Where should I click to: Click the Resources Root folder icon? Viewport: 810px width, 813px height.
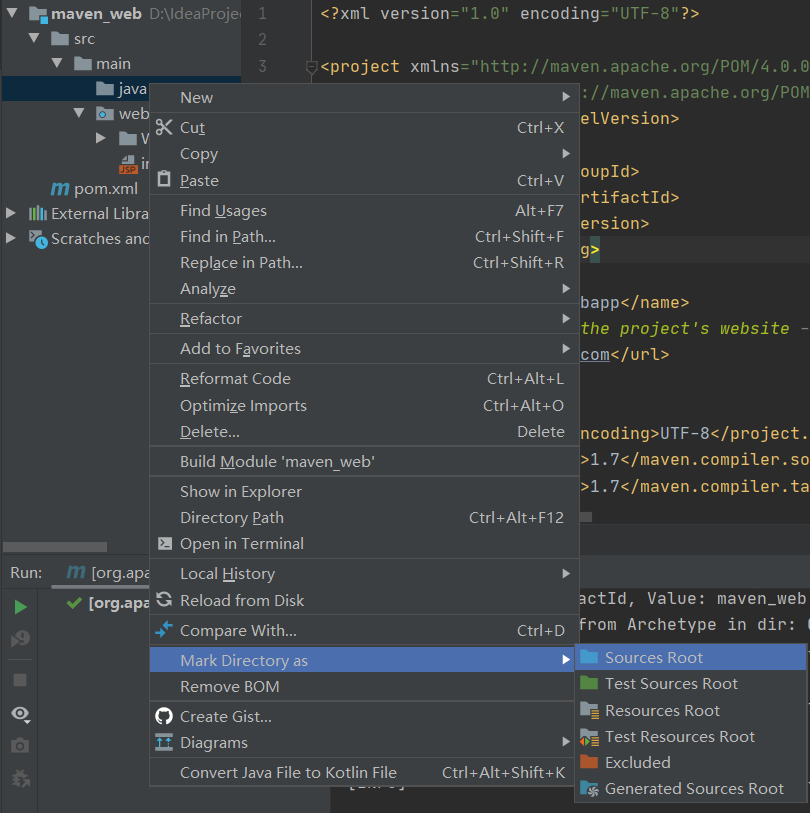coord(590,709)
